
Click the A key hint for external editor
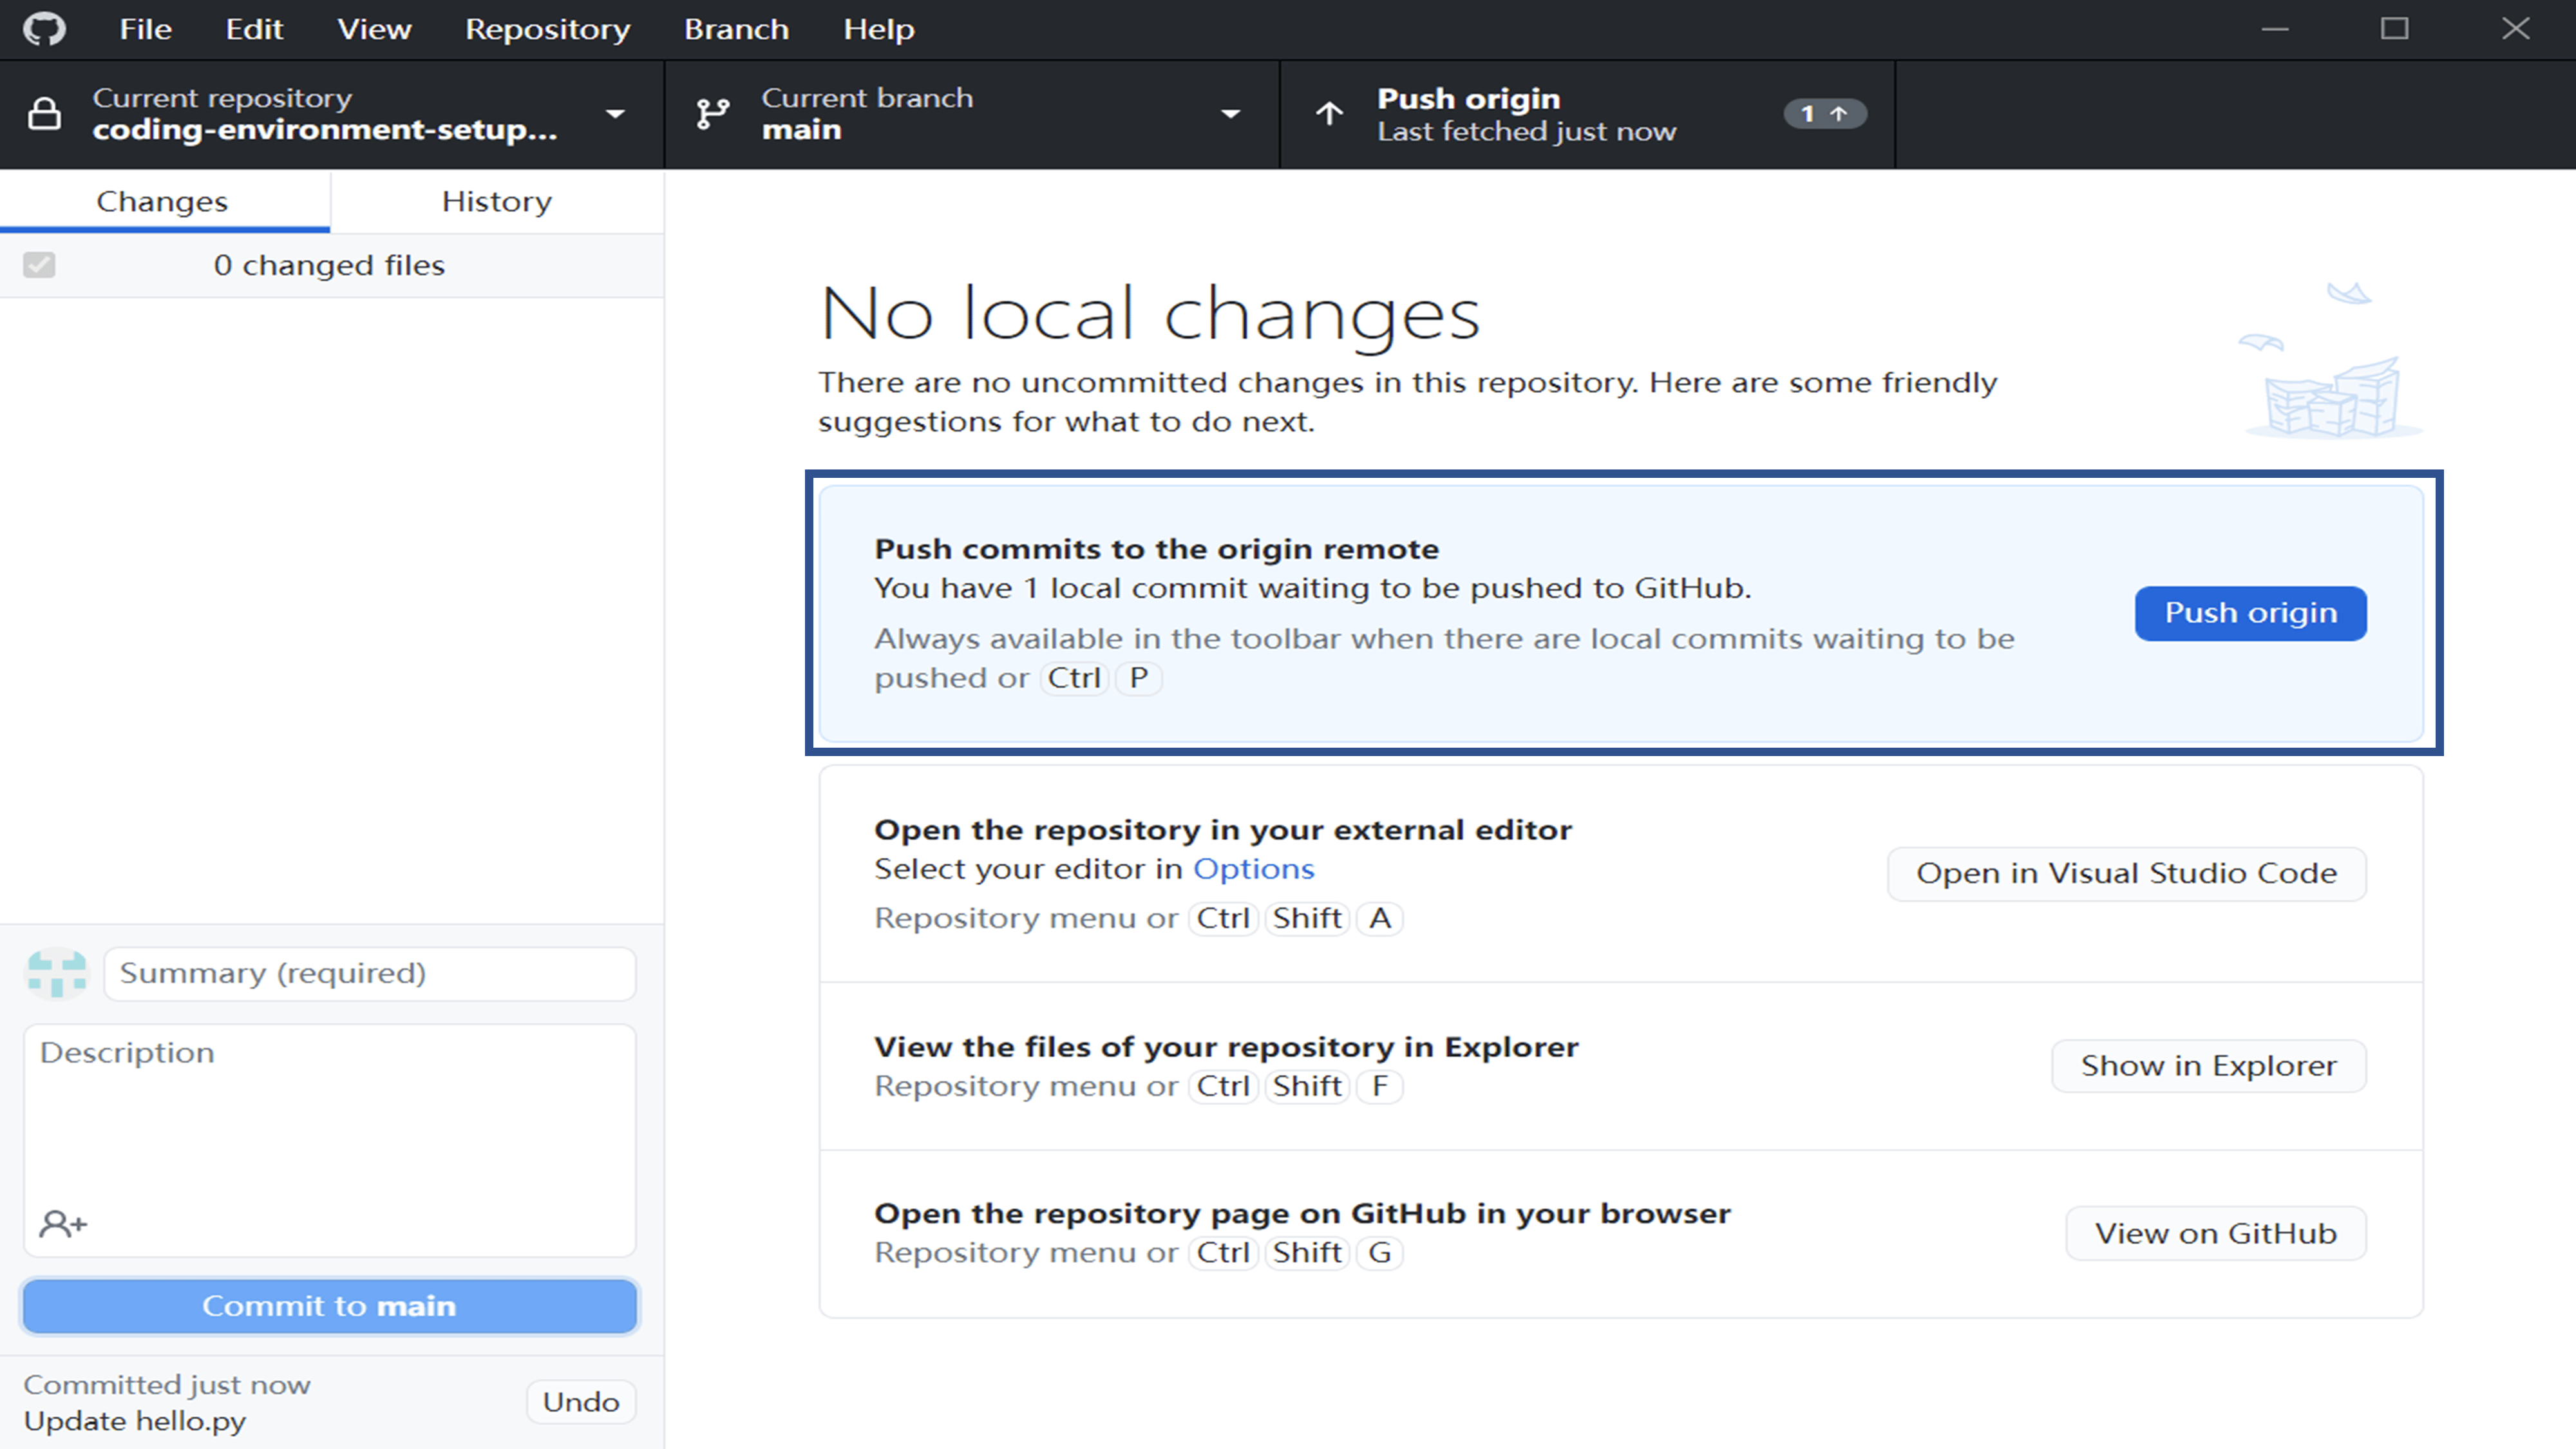1379,918
